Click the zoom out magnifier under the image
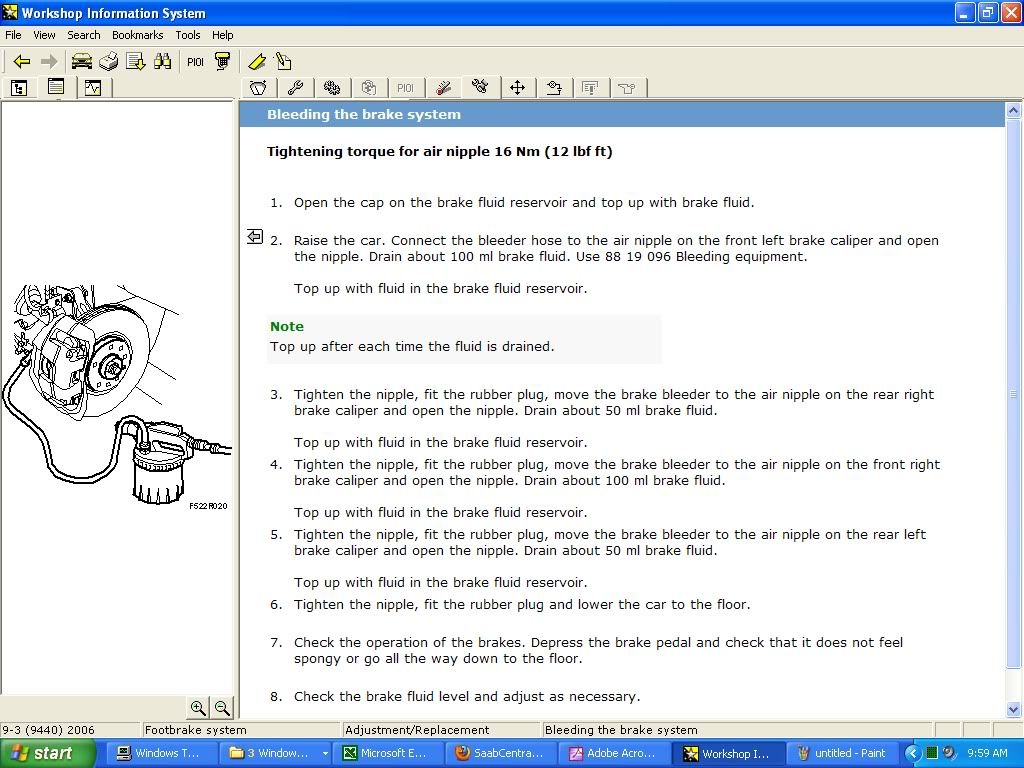The image size is (1024, 768). (222, 708)
